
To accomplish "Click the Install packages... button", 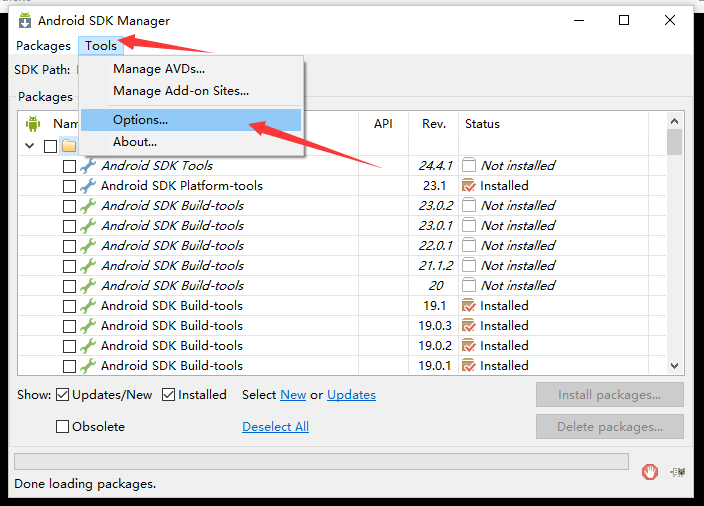I will click(x=610, y=395).
